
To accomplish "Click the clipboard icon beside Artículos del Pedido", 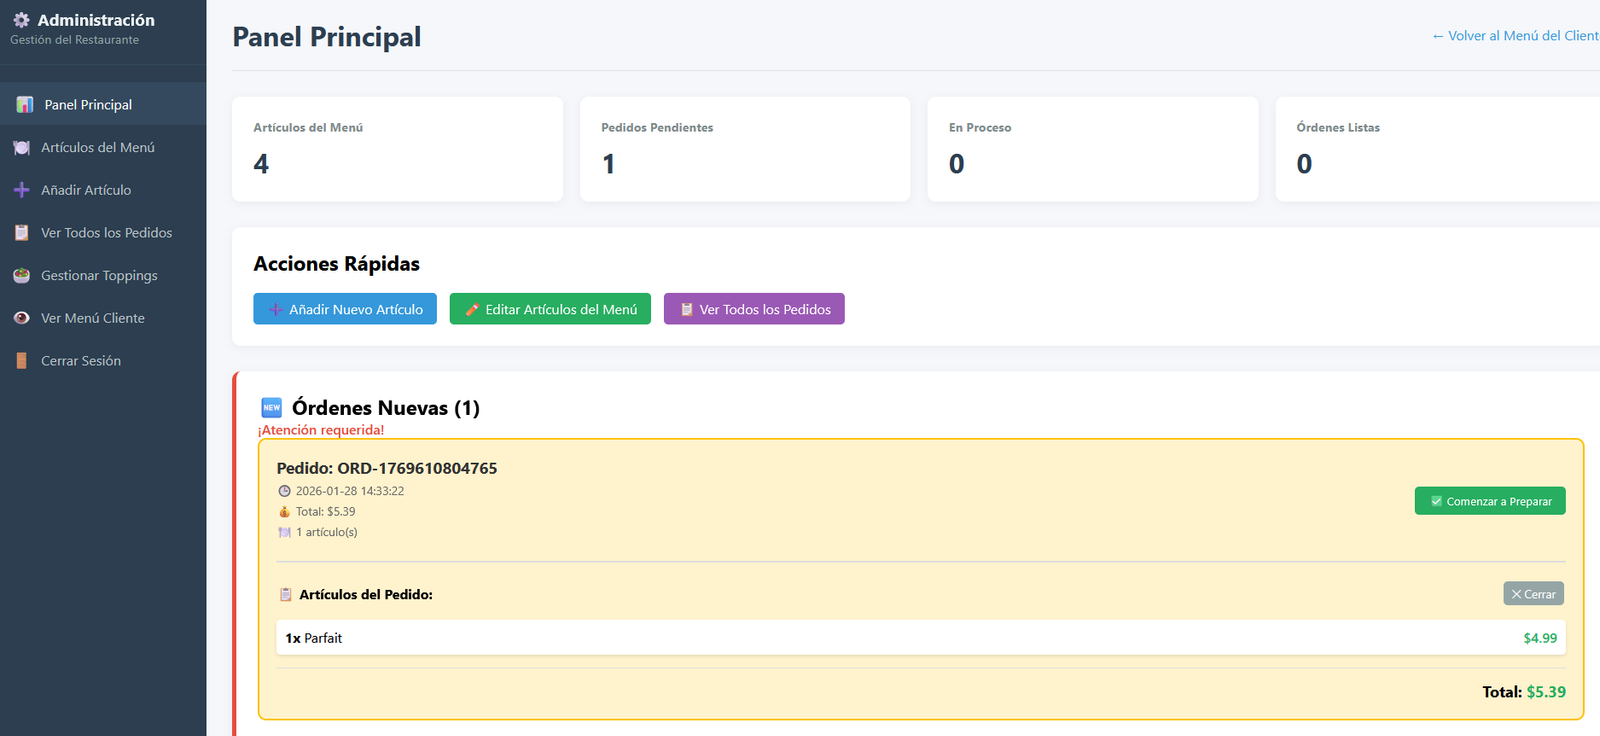I will pyautogui.click(x=285, y=594).
